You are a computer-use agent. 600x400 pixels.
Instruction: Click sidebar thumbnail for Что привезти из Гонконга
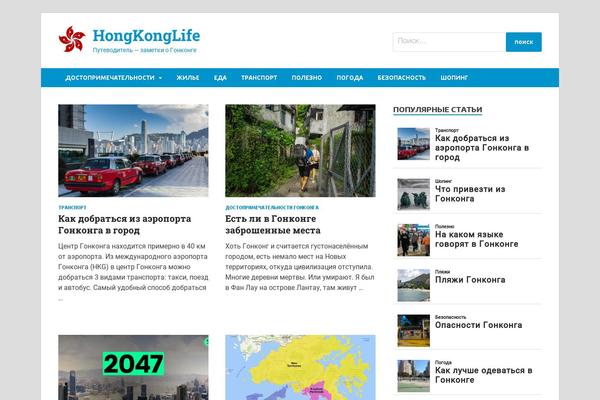(414, 194)
